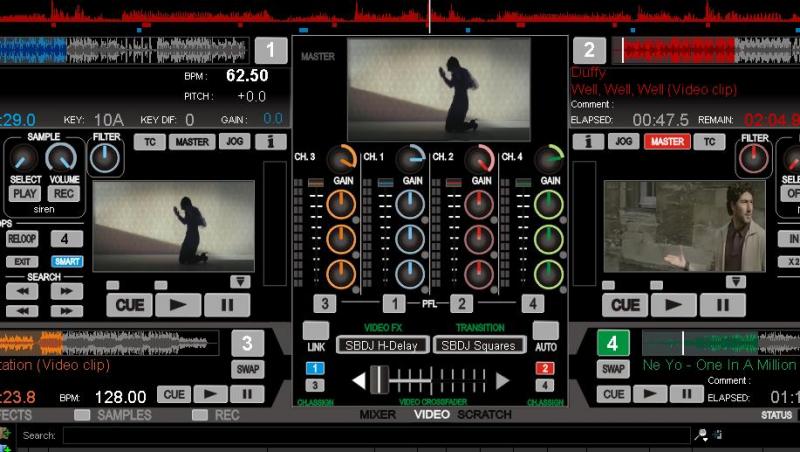Image resolution: width=800 pixels, height=452 pixels.
Task: Swap deck 4 with SWAP button
Action: pyautogui.click(x=613, y=369)
